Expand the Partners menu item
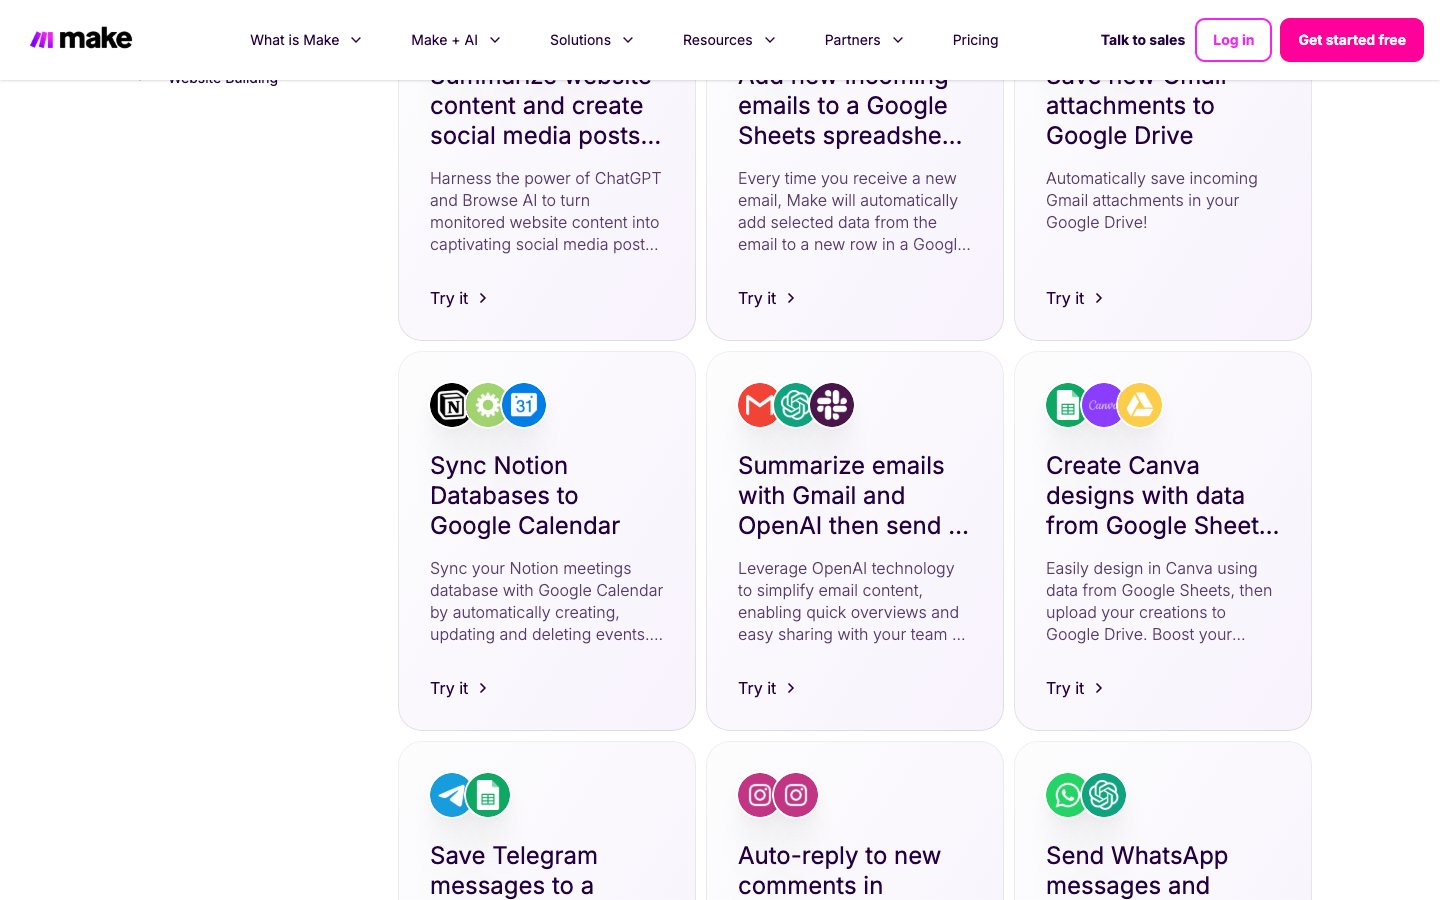 tap(863, 40)
